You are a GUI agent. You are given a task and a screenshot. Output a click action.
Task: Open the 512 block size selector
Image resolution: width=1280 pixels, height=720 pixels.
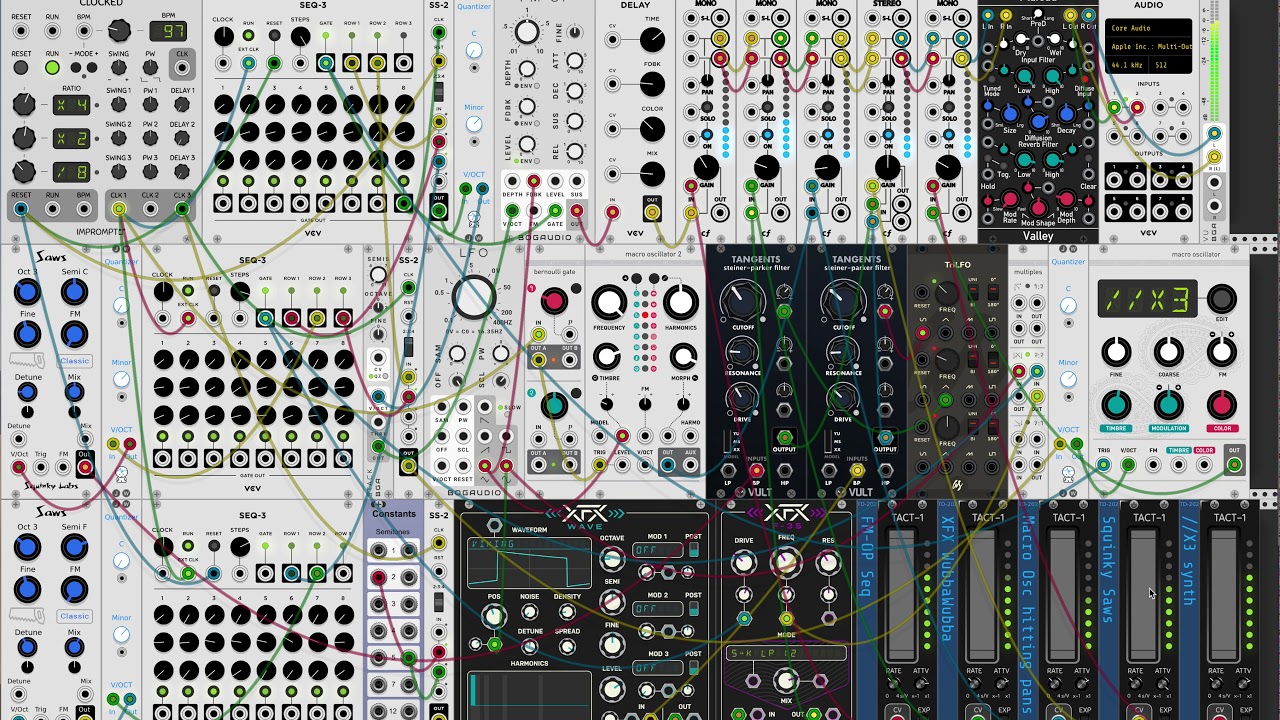tap(1172, 65)
